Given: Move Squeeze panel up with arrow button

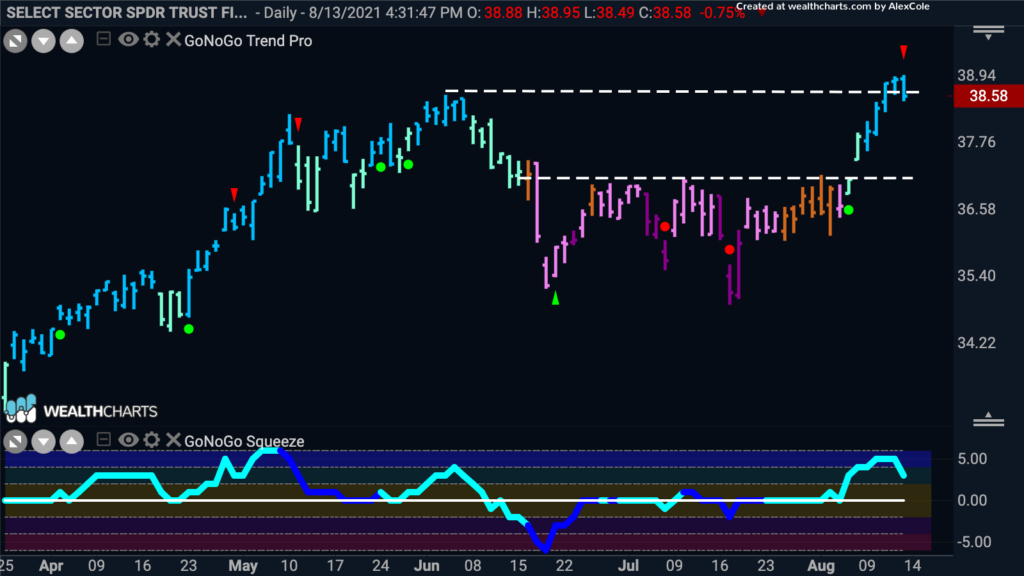Looking at the screenshot, I should [x=72, y=442].
